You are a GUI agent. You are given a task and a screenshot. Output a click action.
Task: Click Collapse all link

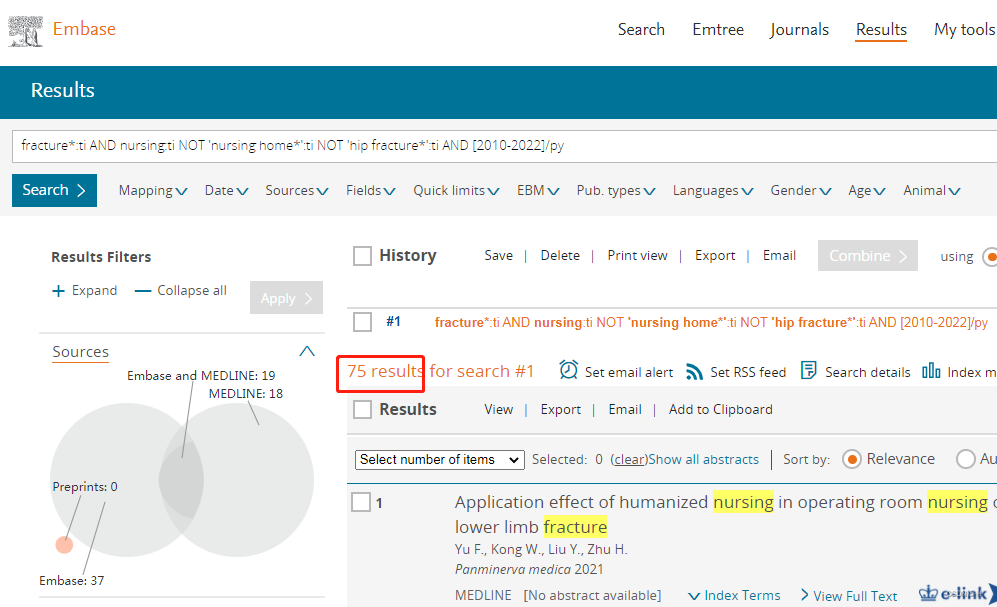pyautogui.click(x=191, y=290)
